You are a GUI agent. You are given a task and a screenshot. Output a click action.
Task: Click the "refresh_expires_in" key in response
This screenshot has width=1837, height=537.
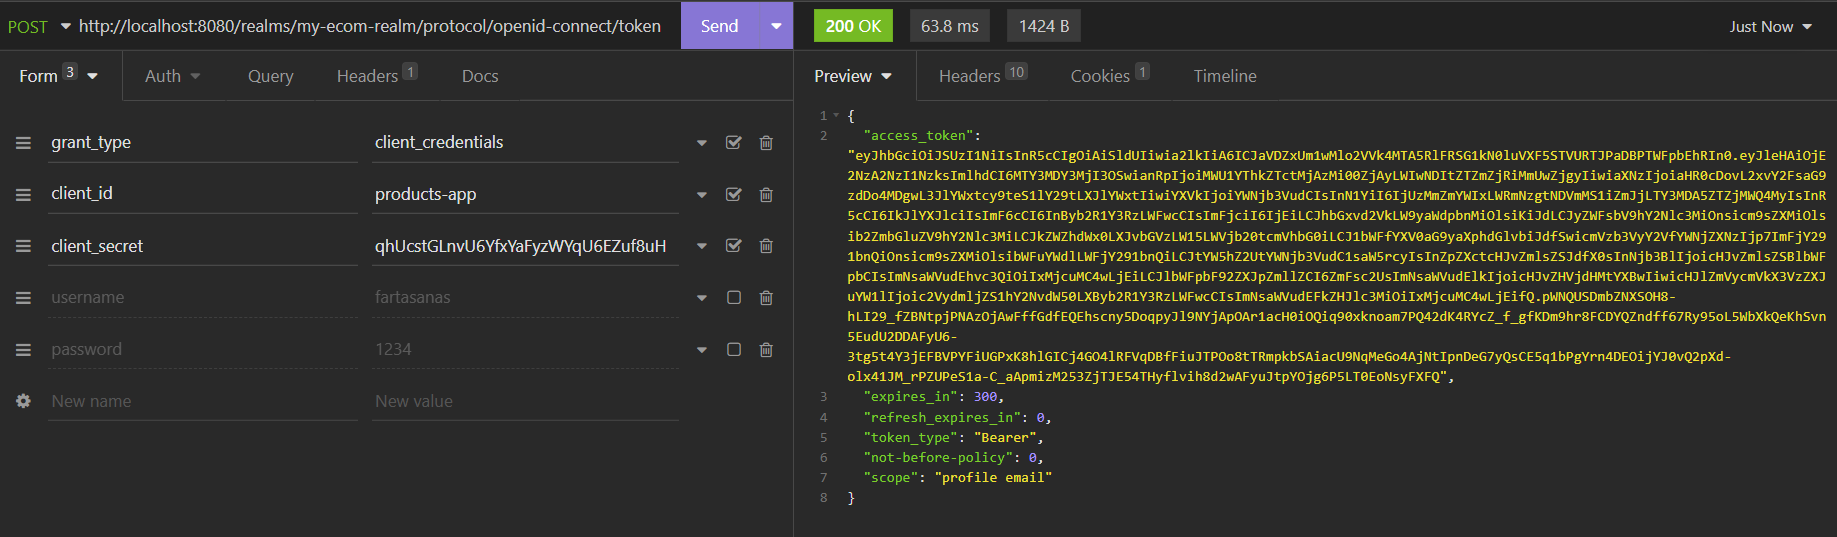(942, 418)
